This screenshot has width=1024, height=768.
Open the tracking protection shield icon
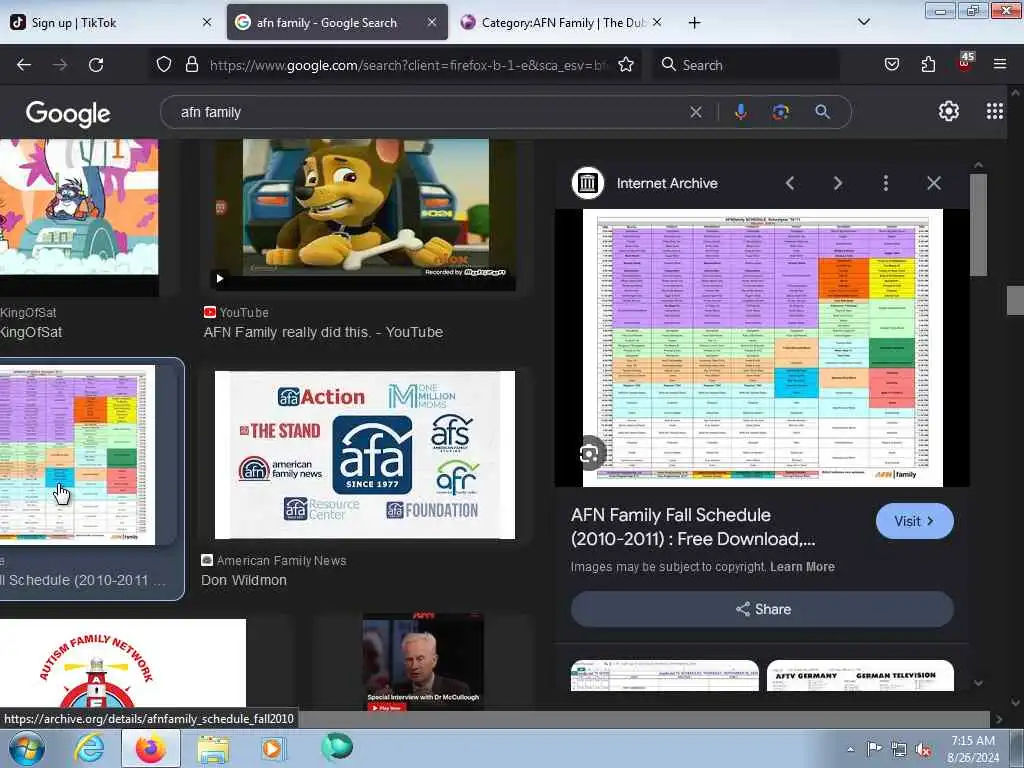coord(164,64)
